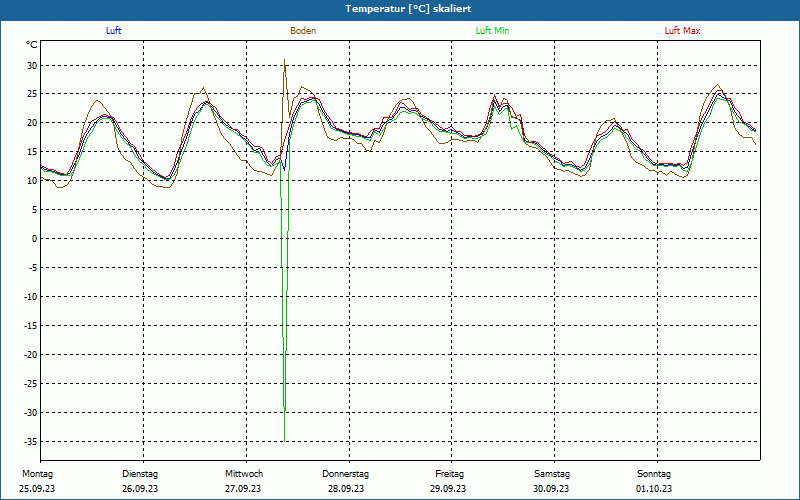Click the 'Donnerstag' day label
This screenshot has width=800, height=500.
(x=345, y=474)
